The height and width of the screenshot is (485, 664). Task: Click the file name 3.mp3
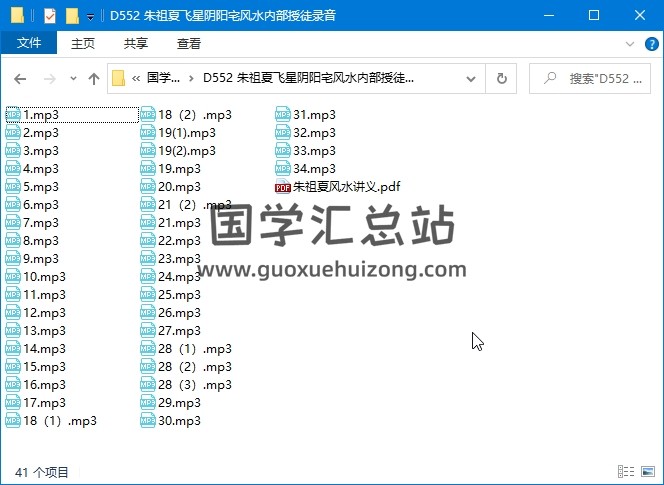[x=41, y=151]
